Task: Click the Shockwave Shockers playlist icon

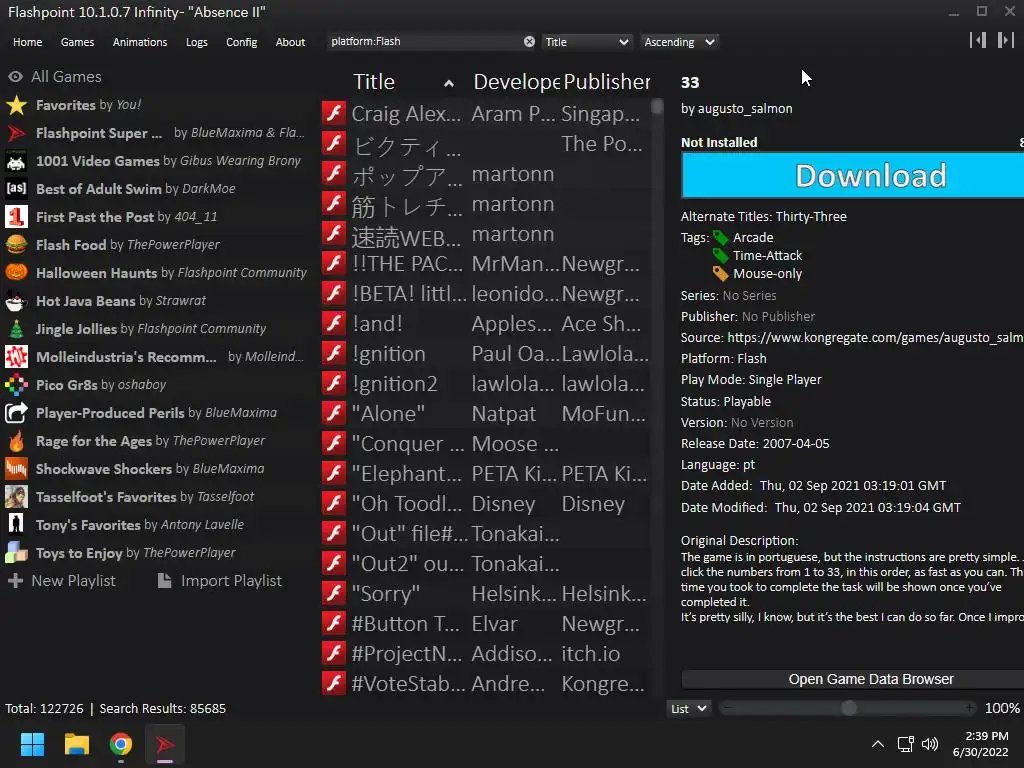Action: [16, 469]
